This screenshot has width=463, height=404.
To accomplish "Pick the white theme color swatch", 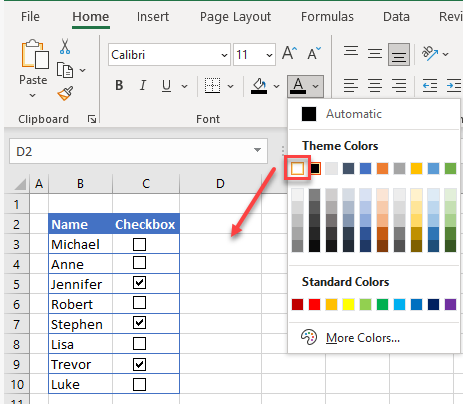I will click(x=297, y=168).
